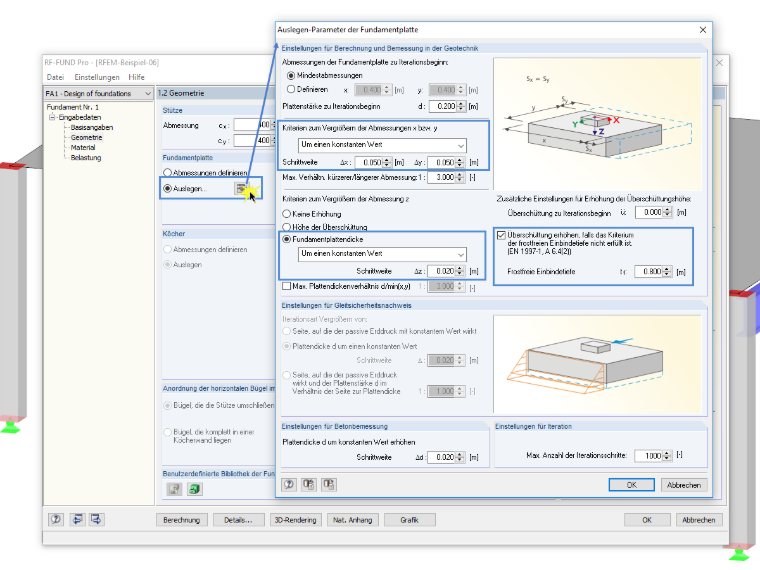The width and height of the screenshot is (760, 570).
Task: Go to next table icon in RF-FUND Pro
Action: 96,520
